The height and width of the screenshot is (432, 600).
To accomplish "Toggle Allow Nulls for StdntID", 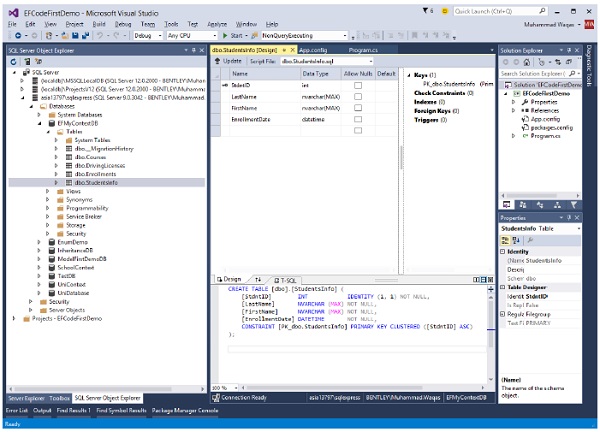I will click(x=358, y=85).
